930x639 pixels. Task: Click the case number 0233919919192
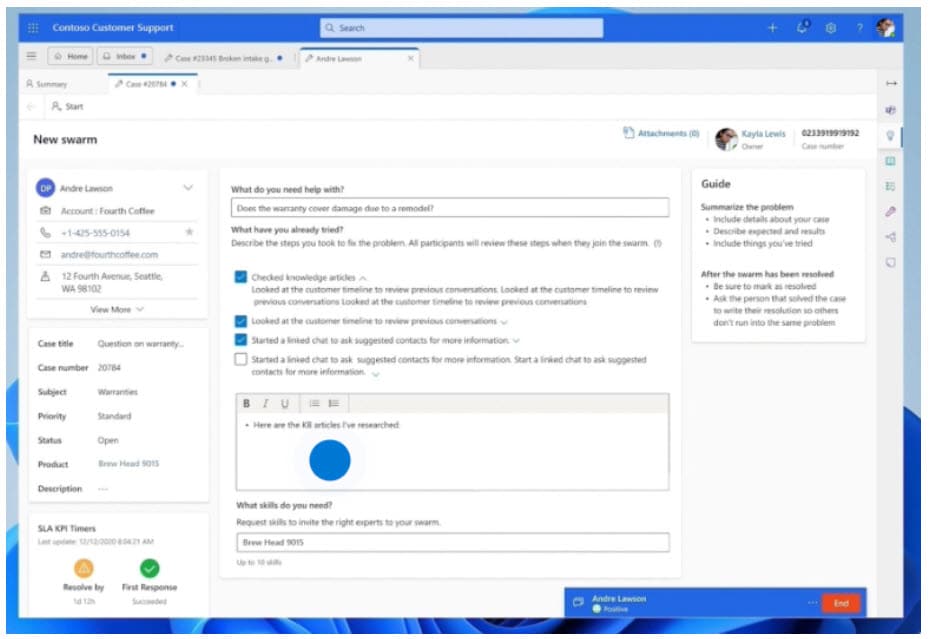830,133
